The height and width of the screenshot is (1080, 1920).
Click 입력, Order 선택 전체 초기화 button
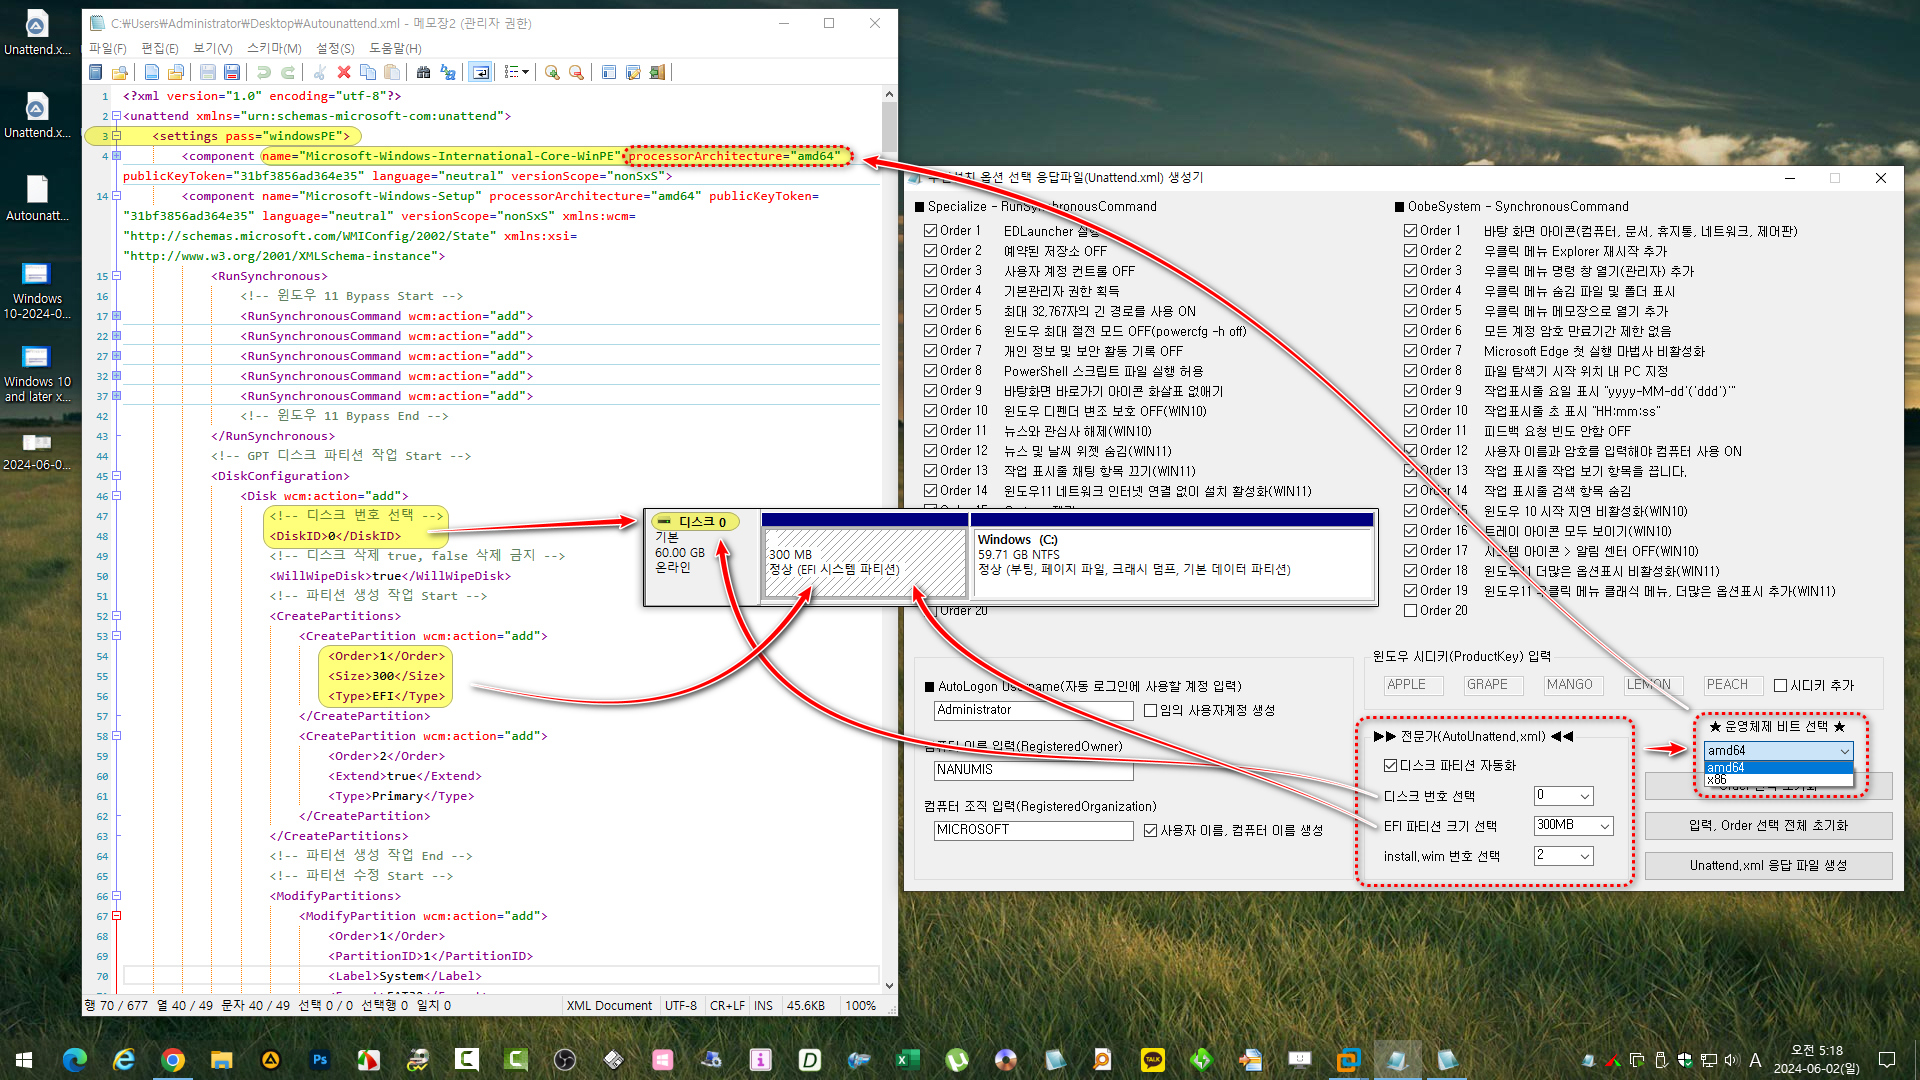[x=1768, y=826]
